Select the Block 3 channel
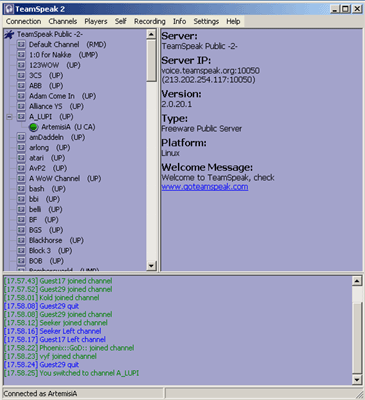The height and width of the screenshot is (400, 365). pos(50,251)
